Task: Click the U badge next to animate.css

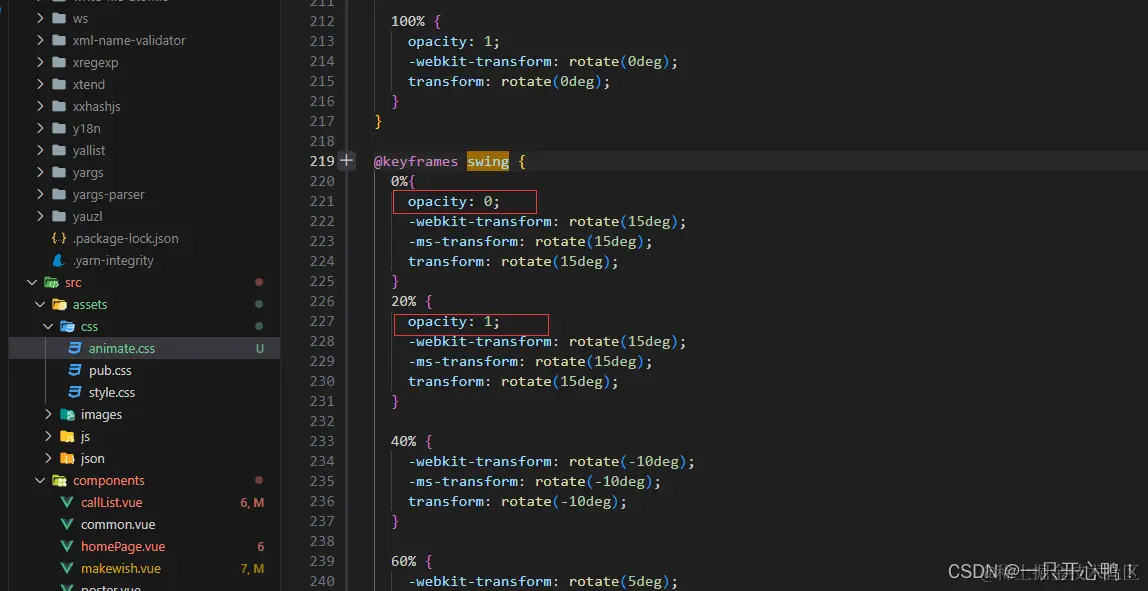Action: coord(260,348)
